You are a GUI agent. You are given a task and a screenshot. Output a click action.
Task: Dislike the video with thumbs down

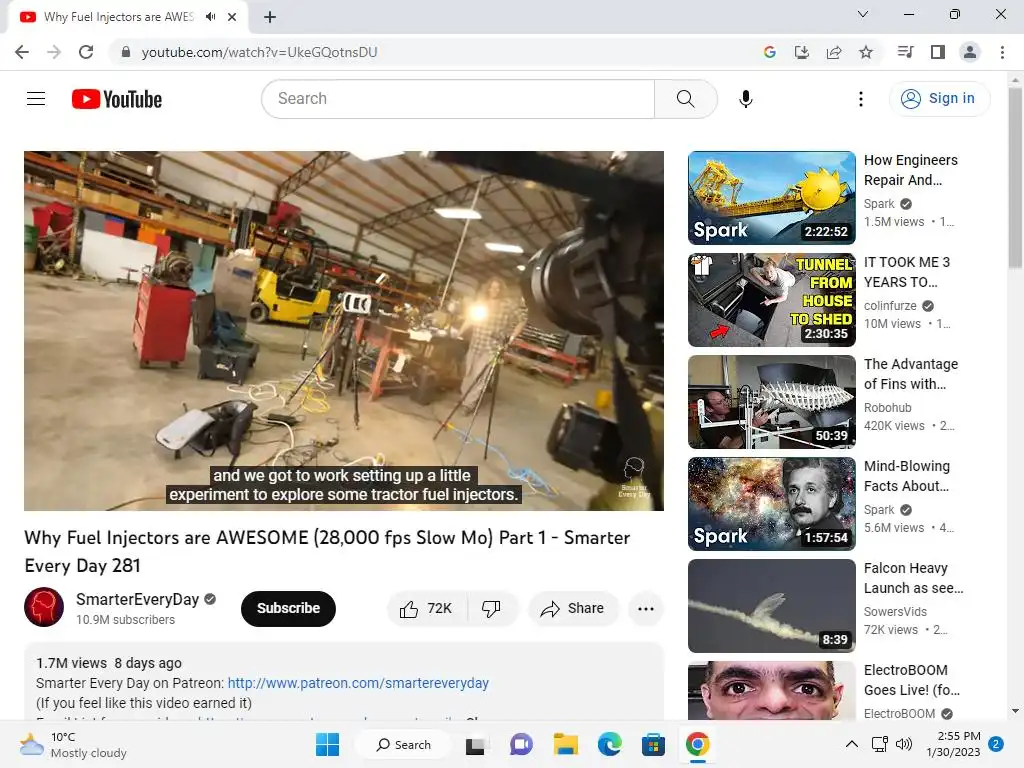pyautogui.click(x=491, y=609)
